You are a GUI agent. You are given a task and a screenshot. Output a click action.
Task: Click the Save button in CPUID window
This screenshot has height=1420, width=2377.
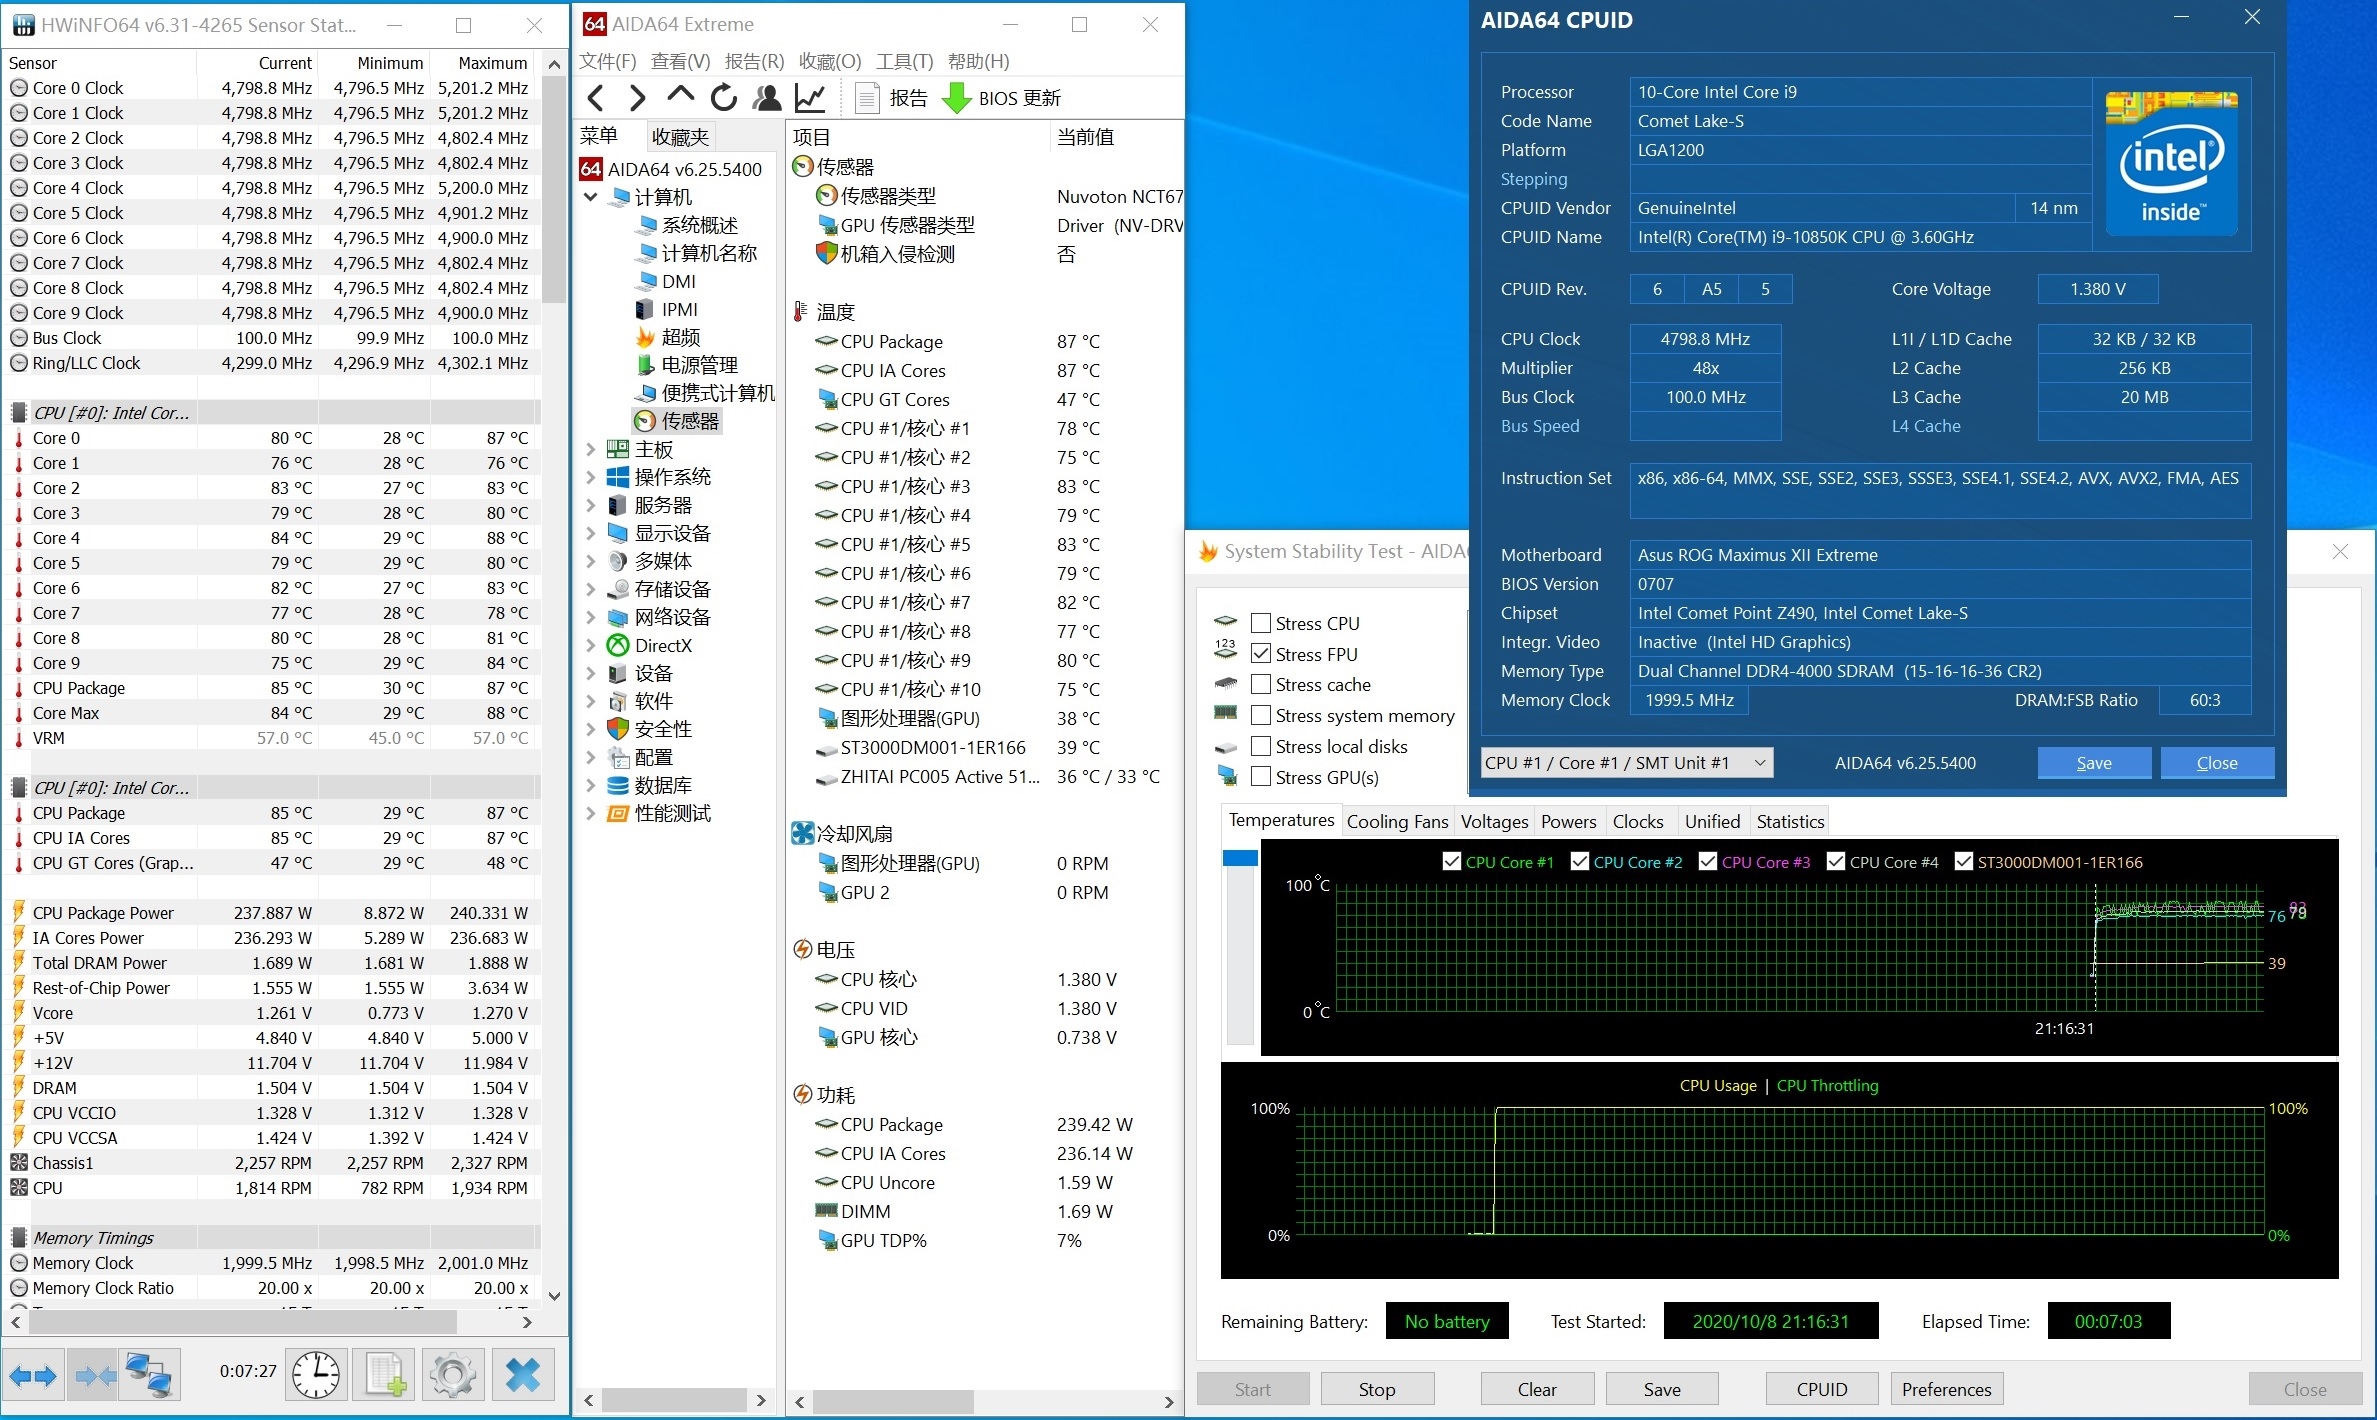[2095, 762]
